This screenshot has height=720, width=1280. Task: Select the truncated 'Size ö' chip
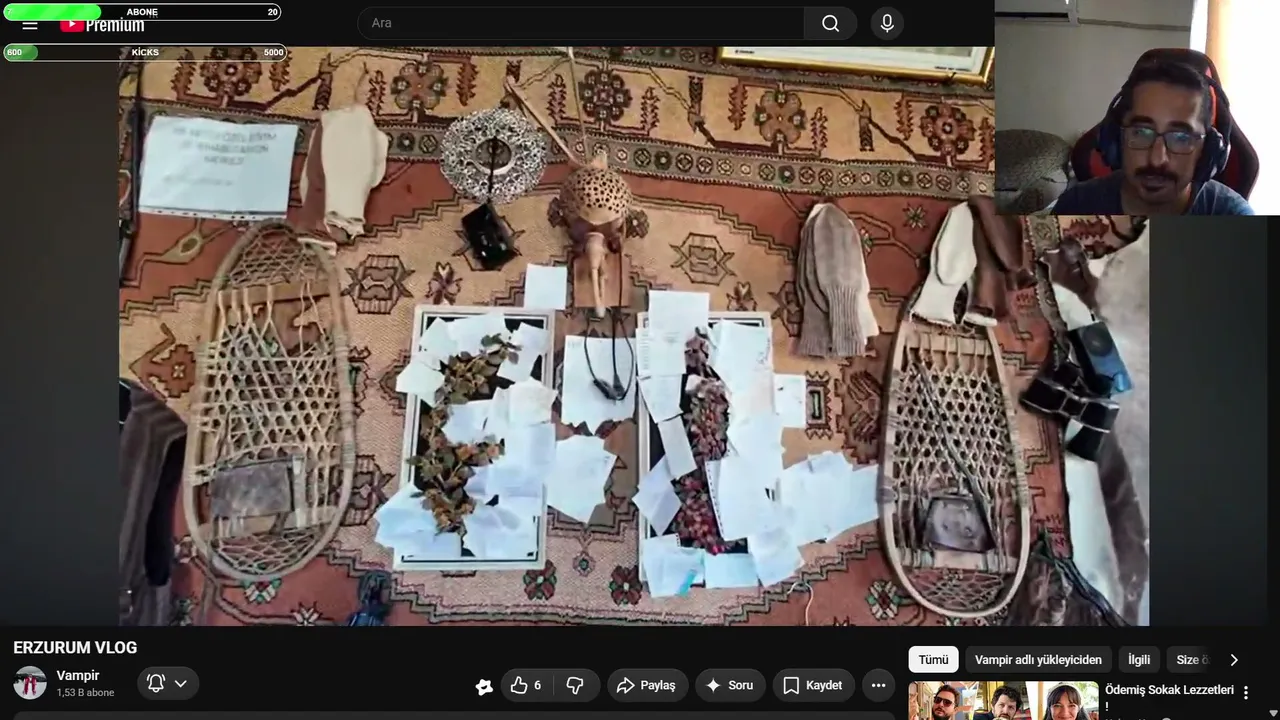(1192, 660)
